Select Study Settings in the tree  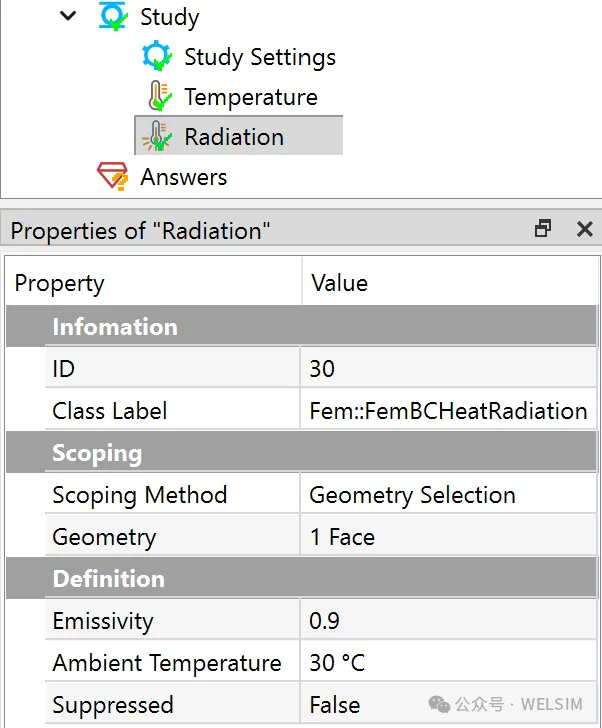tap(259, 57)
